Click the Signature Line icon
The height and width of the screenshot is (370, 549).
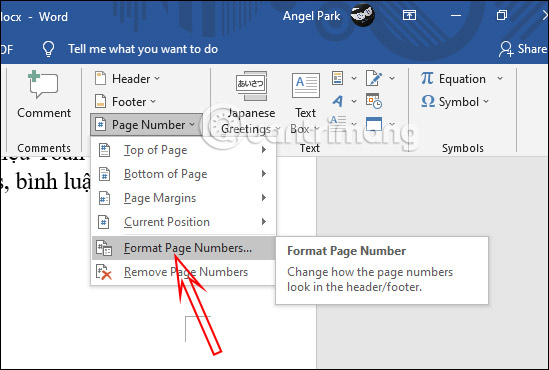tap(374, 78)
